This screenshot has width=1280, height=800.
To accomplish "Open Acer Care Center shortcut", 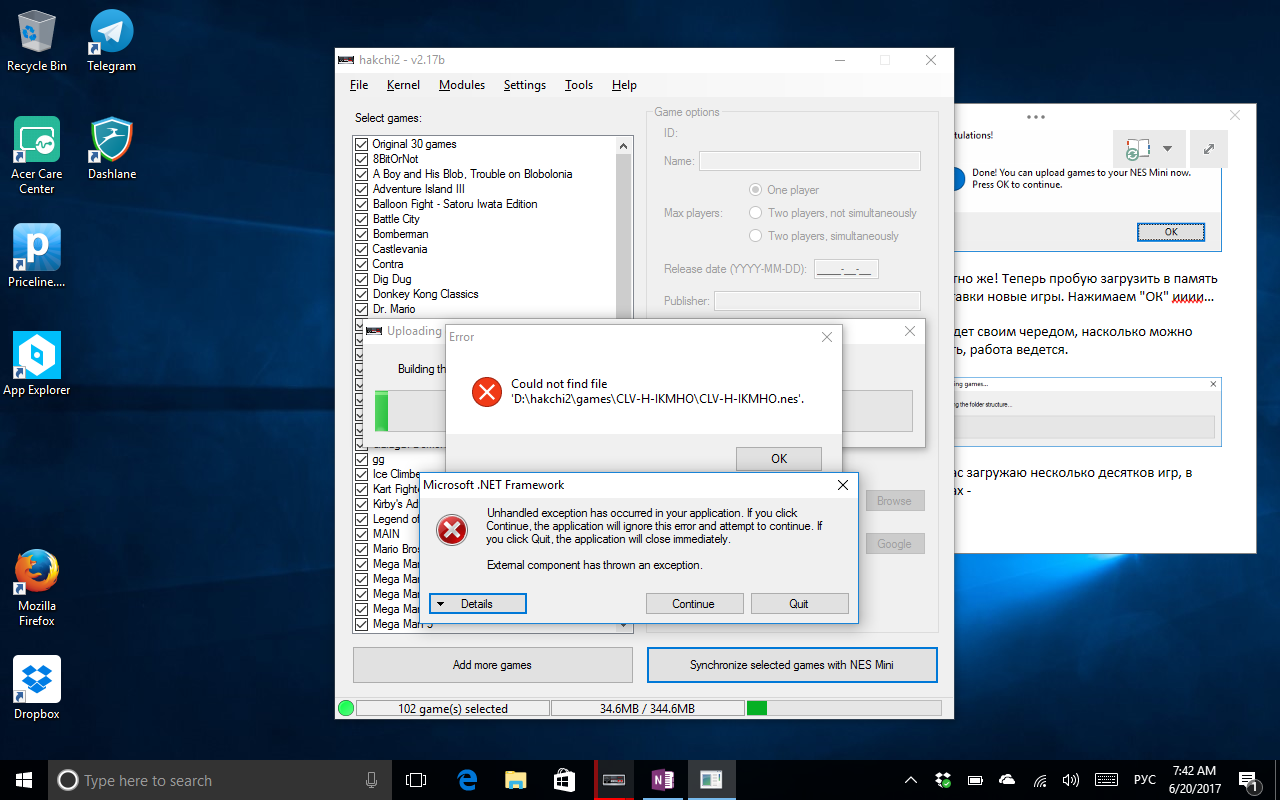I will 37,156.
